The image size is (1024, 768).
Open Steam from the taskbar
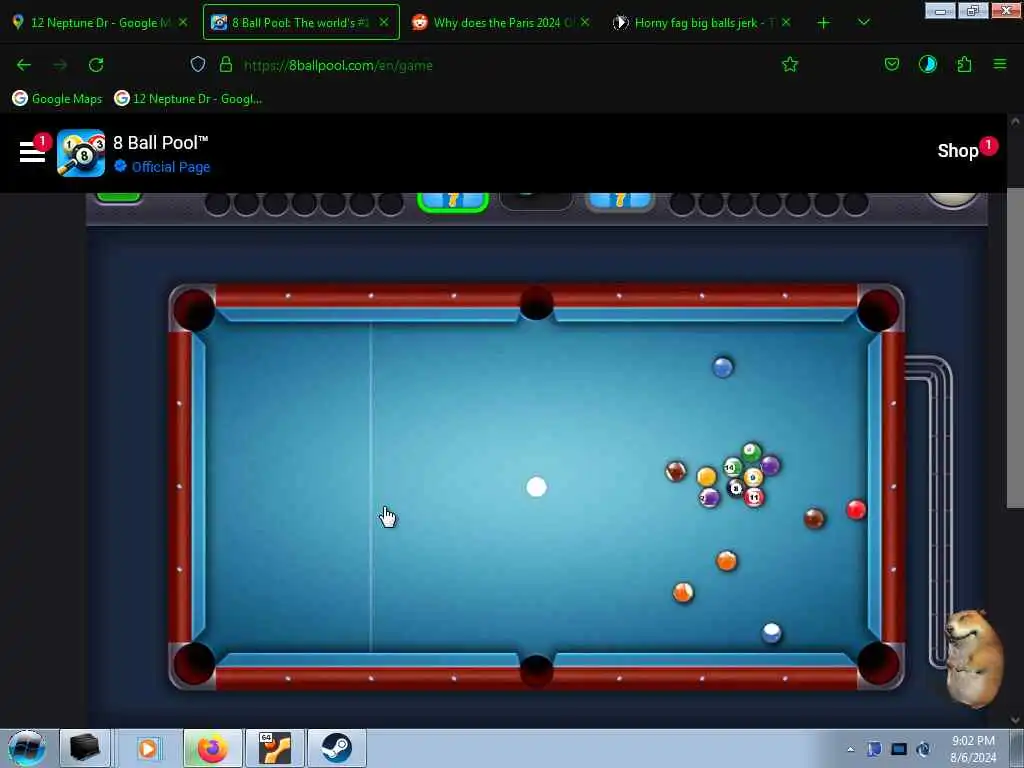coord(336,748)
